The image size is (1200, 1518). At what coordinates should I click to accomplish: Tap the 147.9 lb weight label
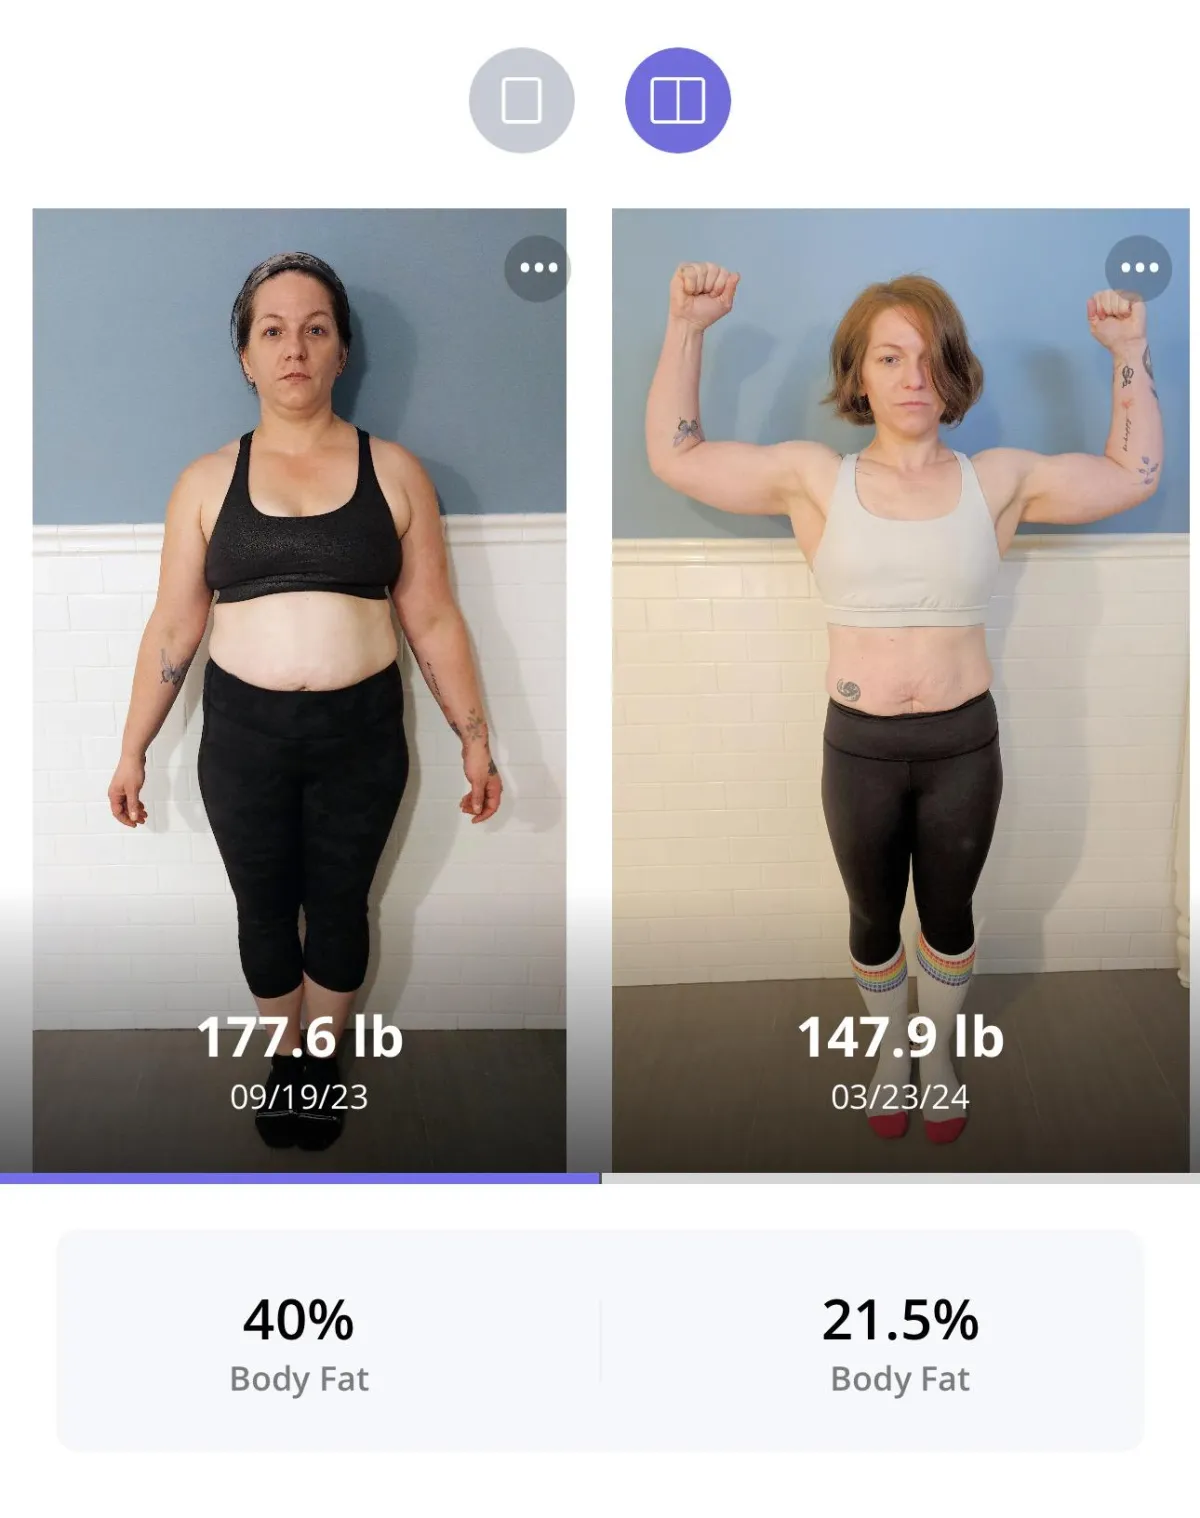click(x=900, y=1037)
